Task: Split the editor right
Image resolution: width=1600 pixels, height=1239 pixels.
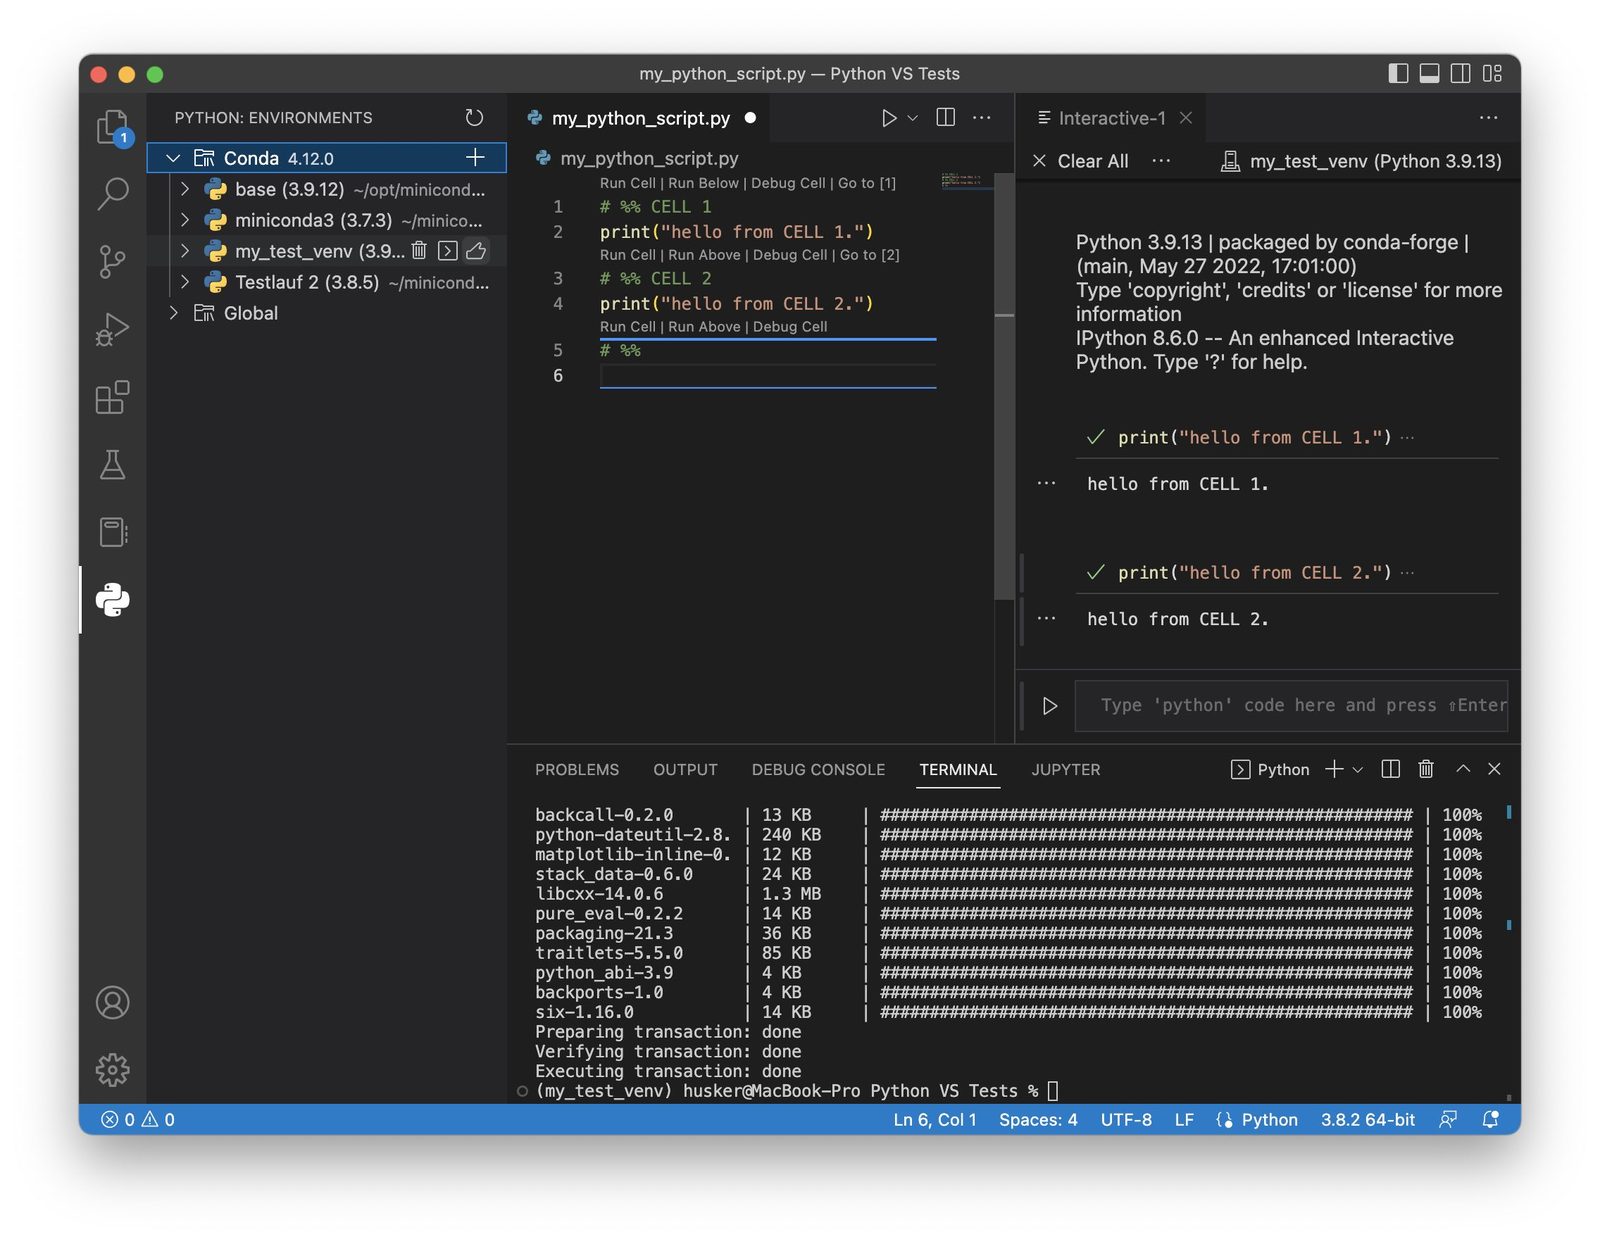Action: coord(945,118)
